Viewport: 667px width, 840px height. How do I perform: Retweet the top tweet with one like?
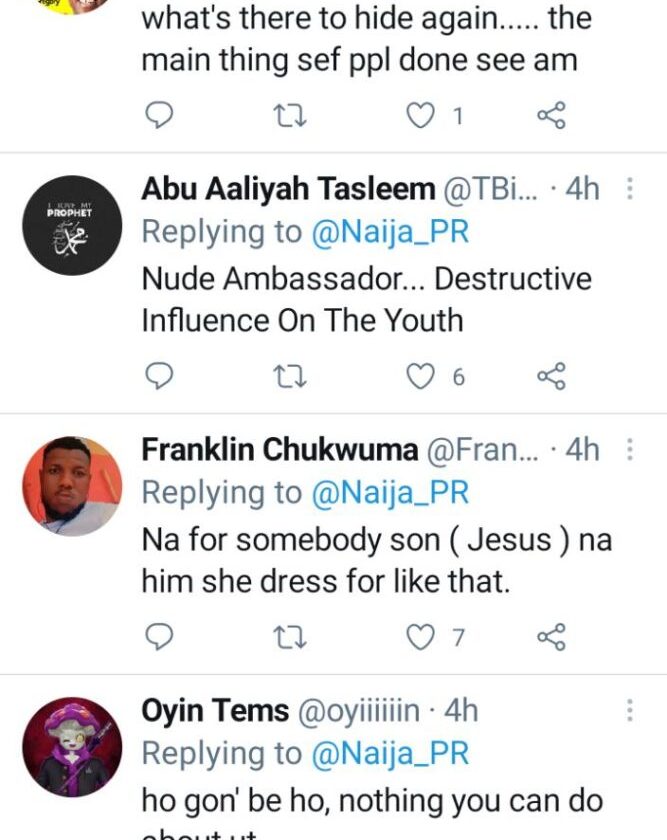coord(290,116)
